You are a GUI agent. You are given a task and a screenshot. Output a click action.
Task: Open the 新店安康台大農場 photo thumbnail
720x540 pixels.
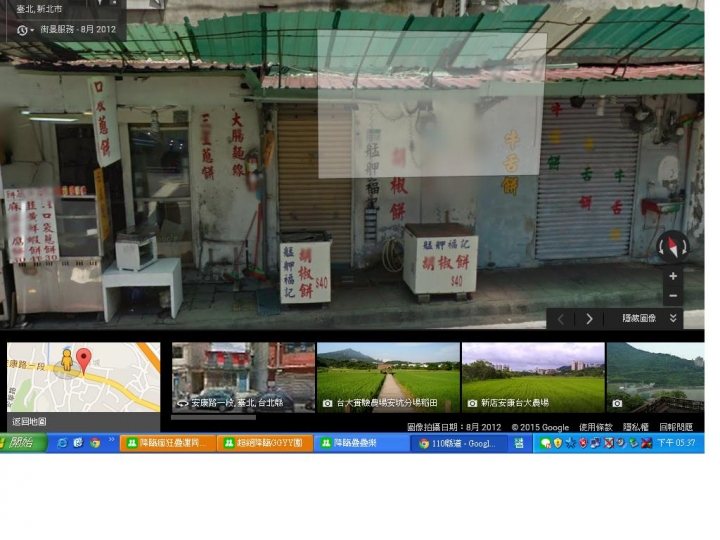pos(533,377)
